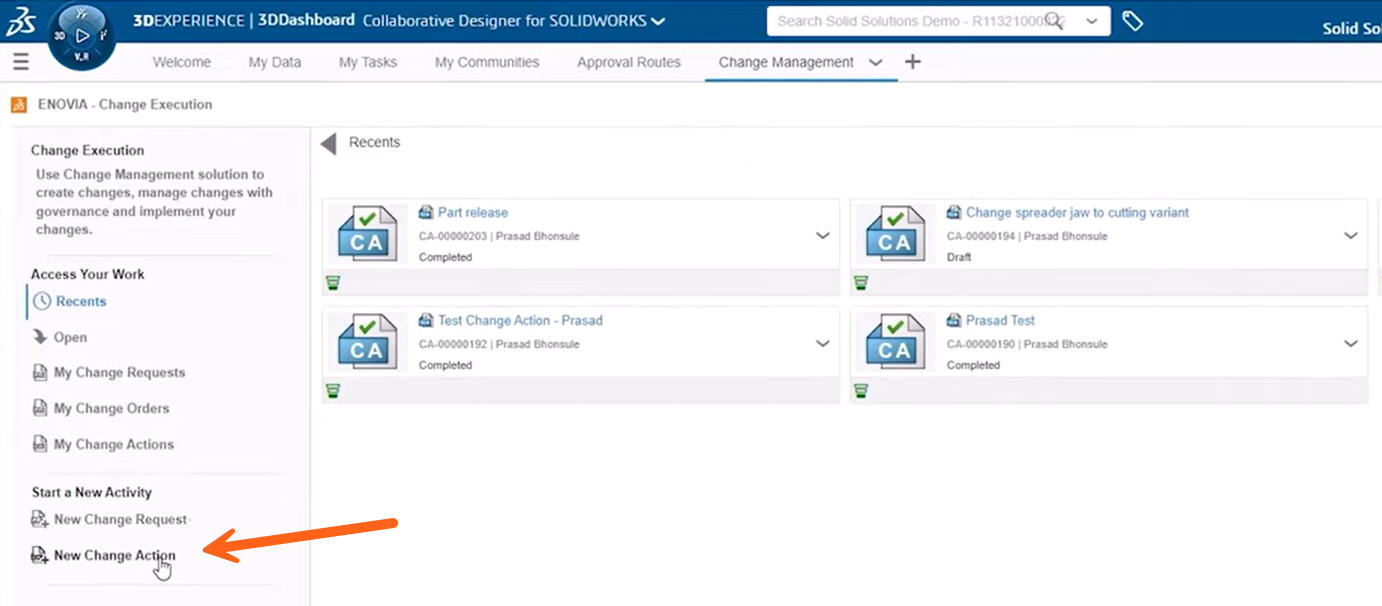Open the Collaborative Designer for SOLIDWORKS dropdown

tap(658, 19)
